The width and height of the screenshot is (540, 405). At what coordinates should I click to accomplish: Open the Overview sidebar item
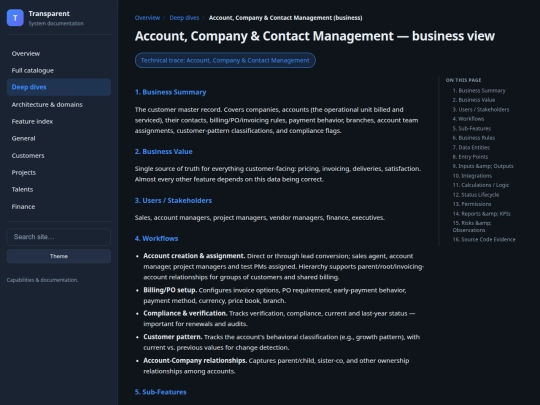[x=59, y=53]
